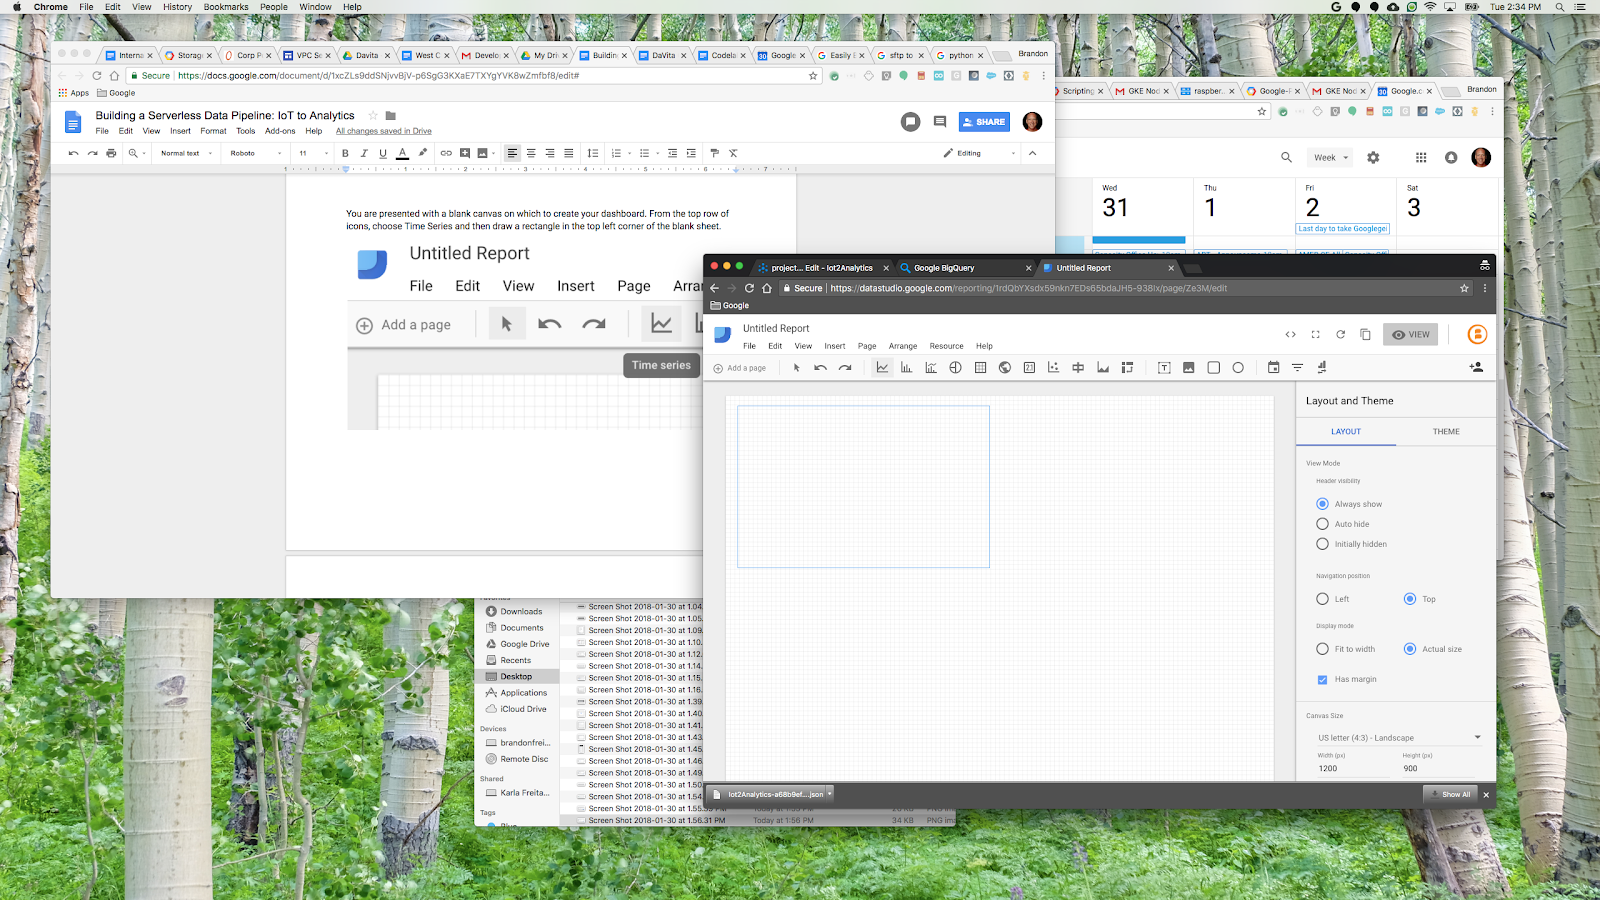1600x900 pixels.
Task: Click the share report person-add icon
Action: pyautogui.click(x=1476, y=368)
